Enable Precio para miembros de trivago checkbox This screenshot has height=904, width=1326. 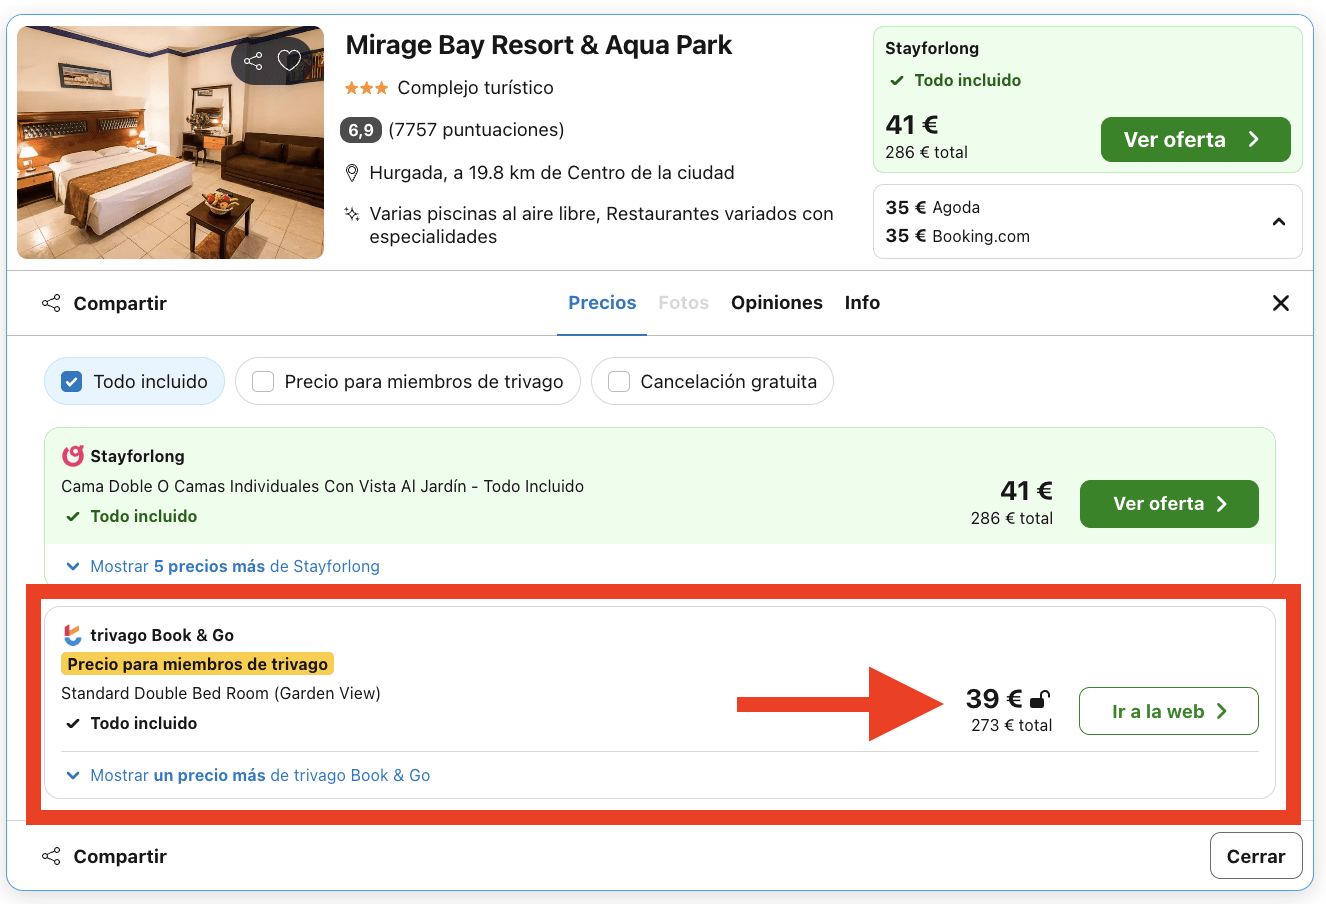coord(263,381)
